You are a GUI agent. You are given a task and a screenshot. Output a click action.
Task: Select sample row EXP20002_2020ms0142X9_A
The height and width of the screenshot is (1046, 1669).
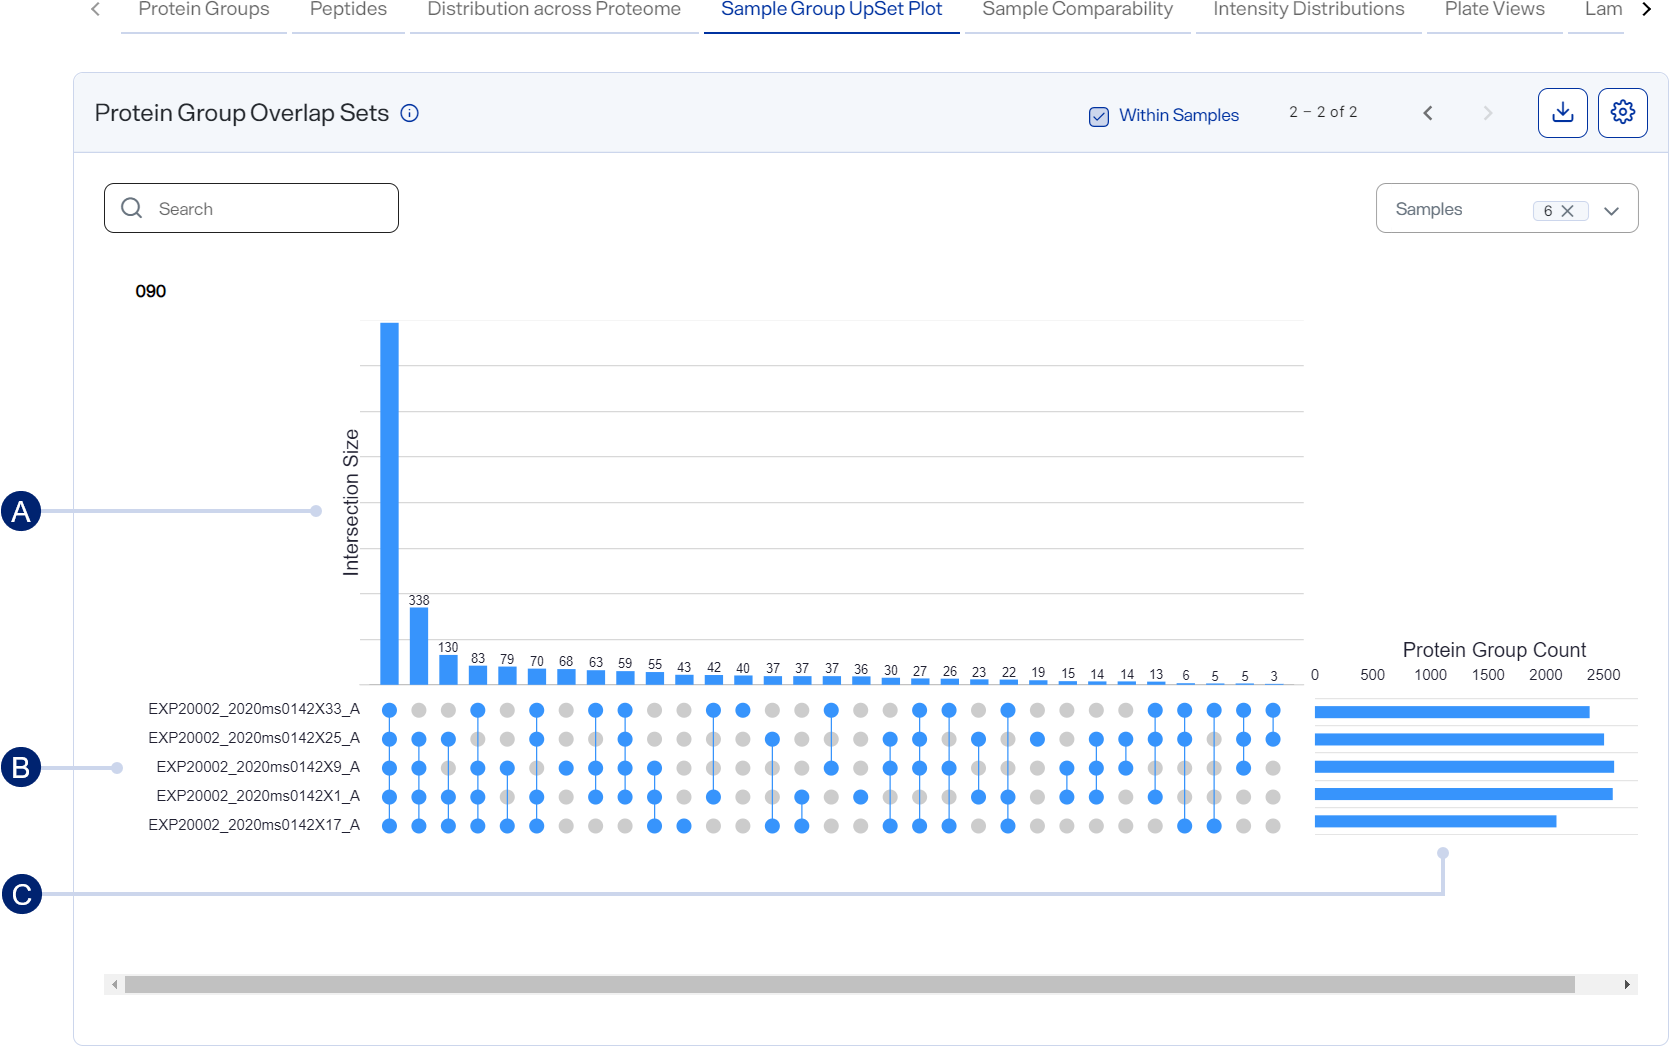point(258,767)
